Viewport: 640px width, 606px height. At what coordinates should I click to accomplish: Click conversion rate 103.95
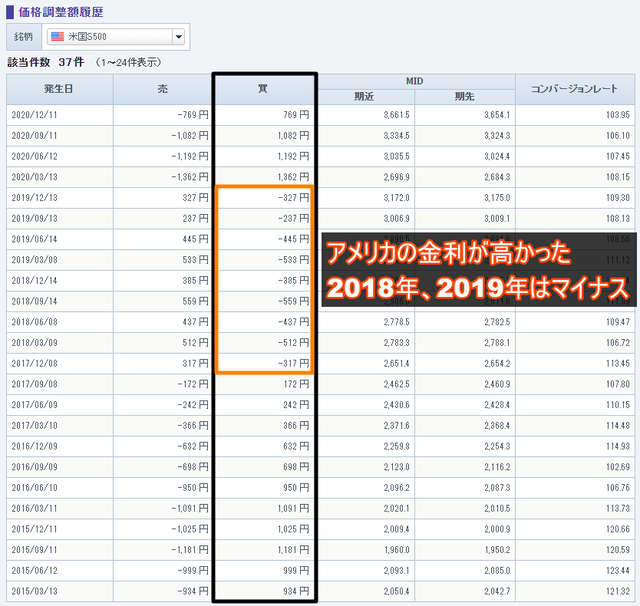click(618, 115)
